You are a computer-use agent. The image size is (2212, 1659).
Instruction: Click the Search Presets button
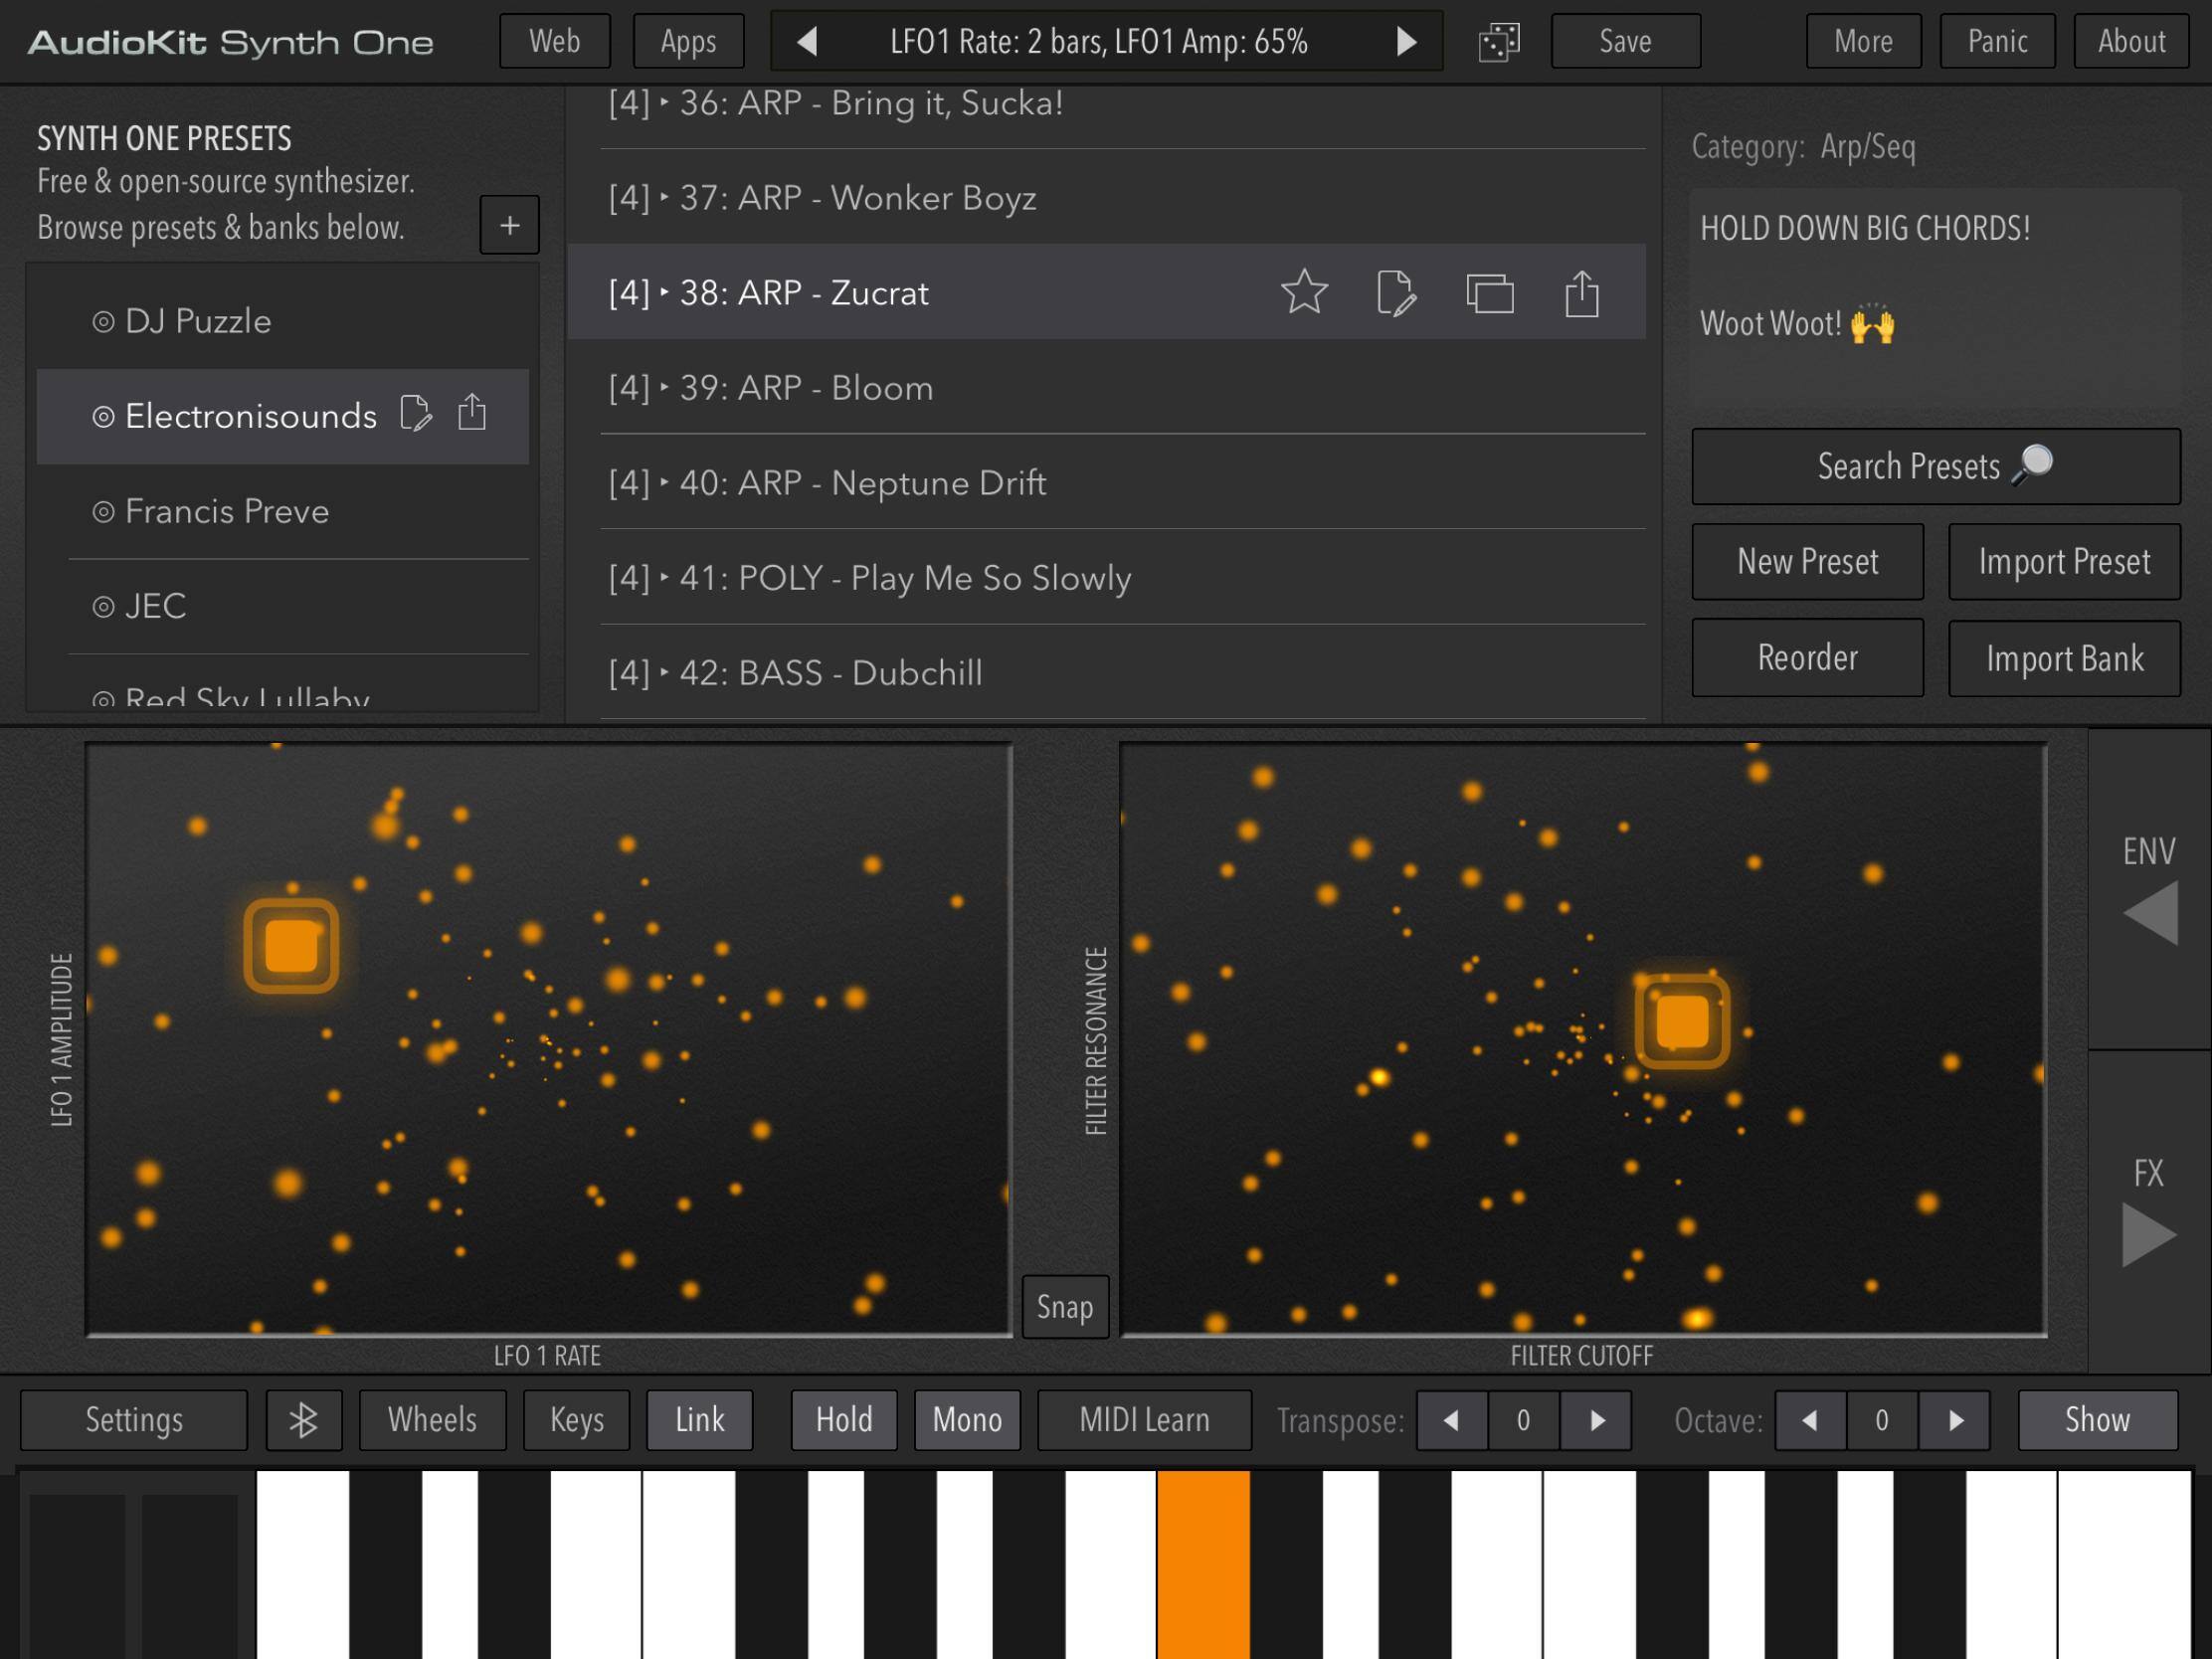coord(1935,467)
